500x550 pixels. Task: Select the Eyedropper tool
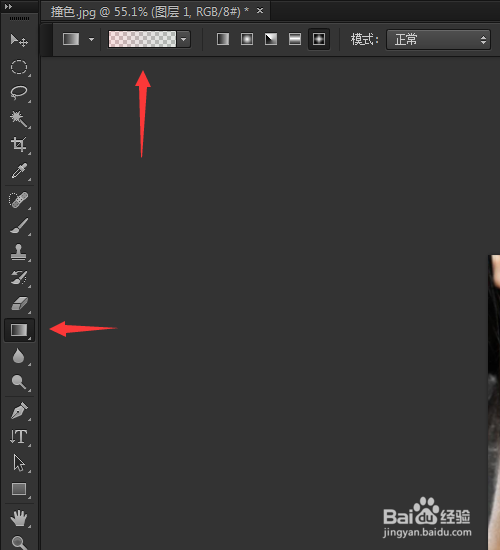(x=19, y=171)
